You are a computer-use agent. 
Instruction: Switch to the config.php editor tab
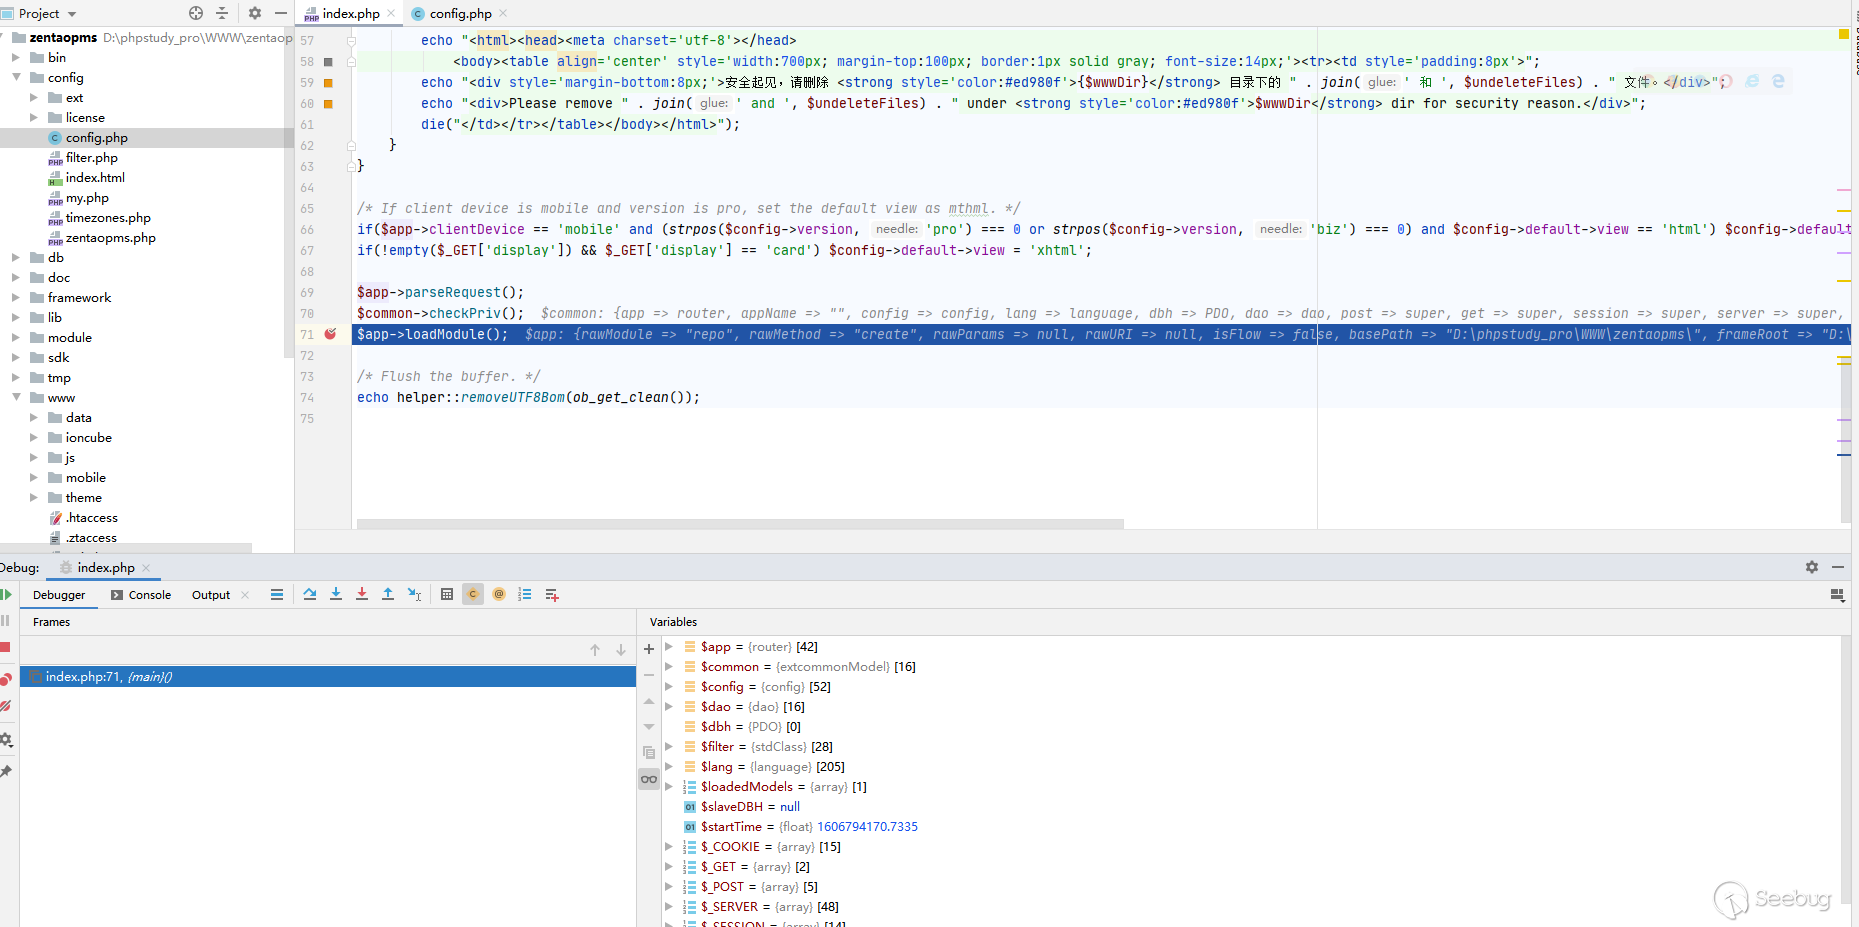[460, 13]
